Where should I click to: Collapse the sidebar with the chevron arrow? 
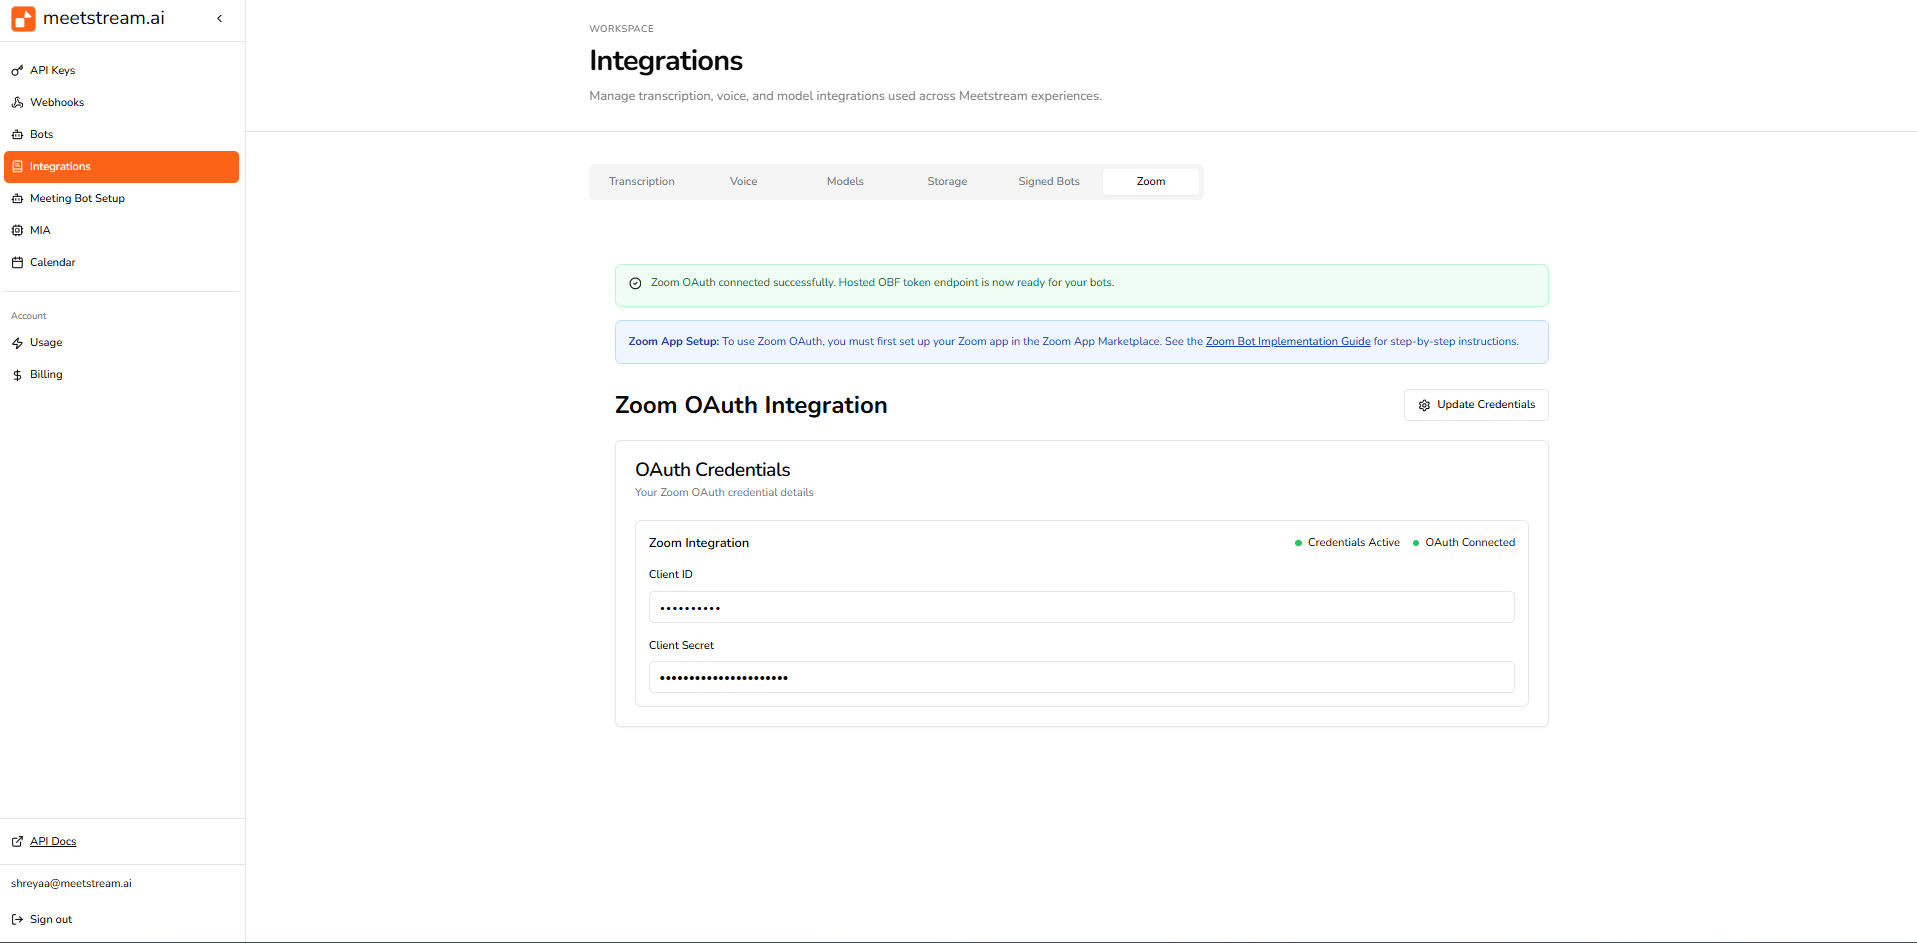click(220, 18)
